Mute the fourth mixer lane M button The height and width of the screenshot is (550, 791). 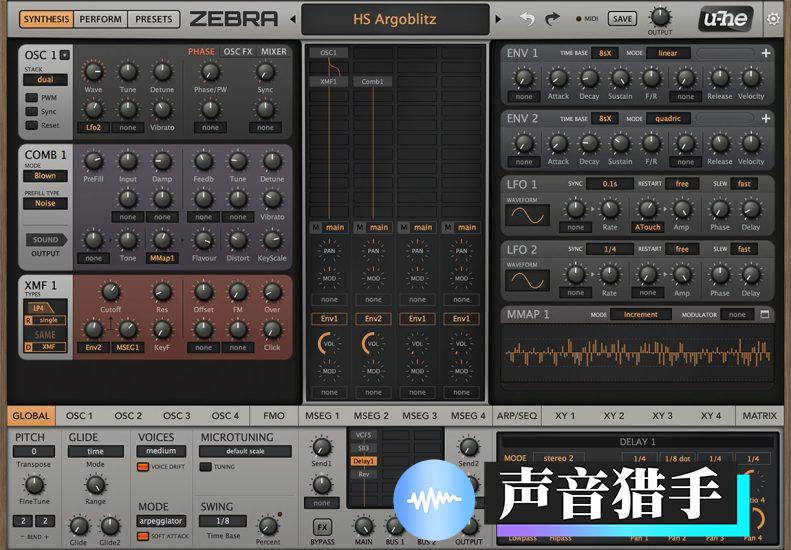(x=448, y=228)
